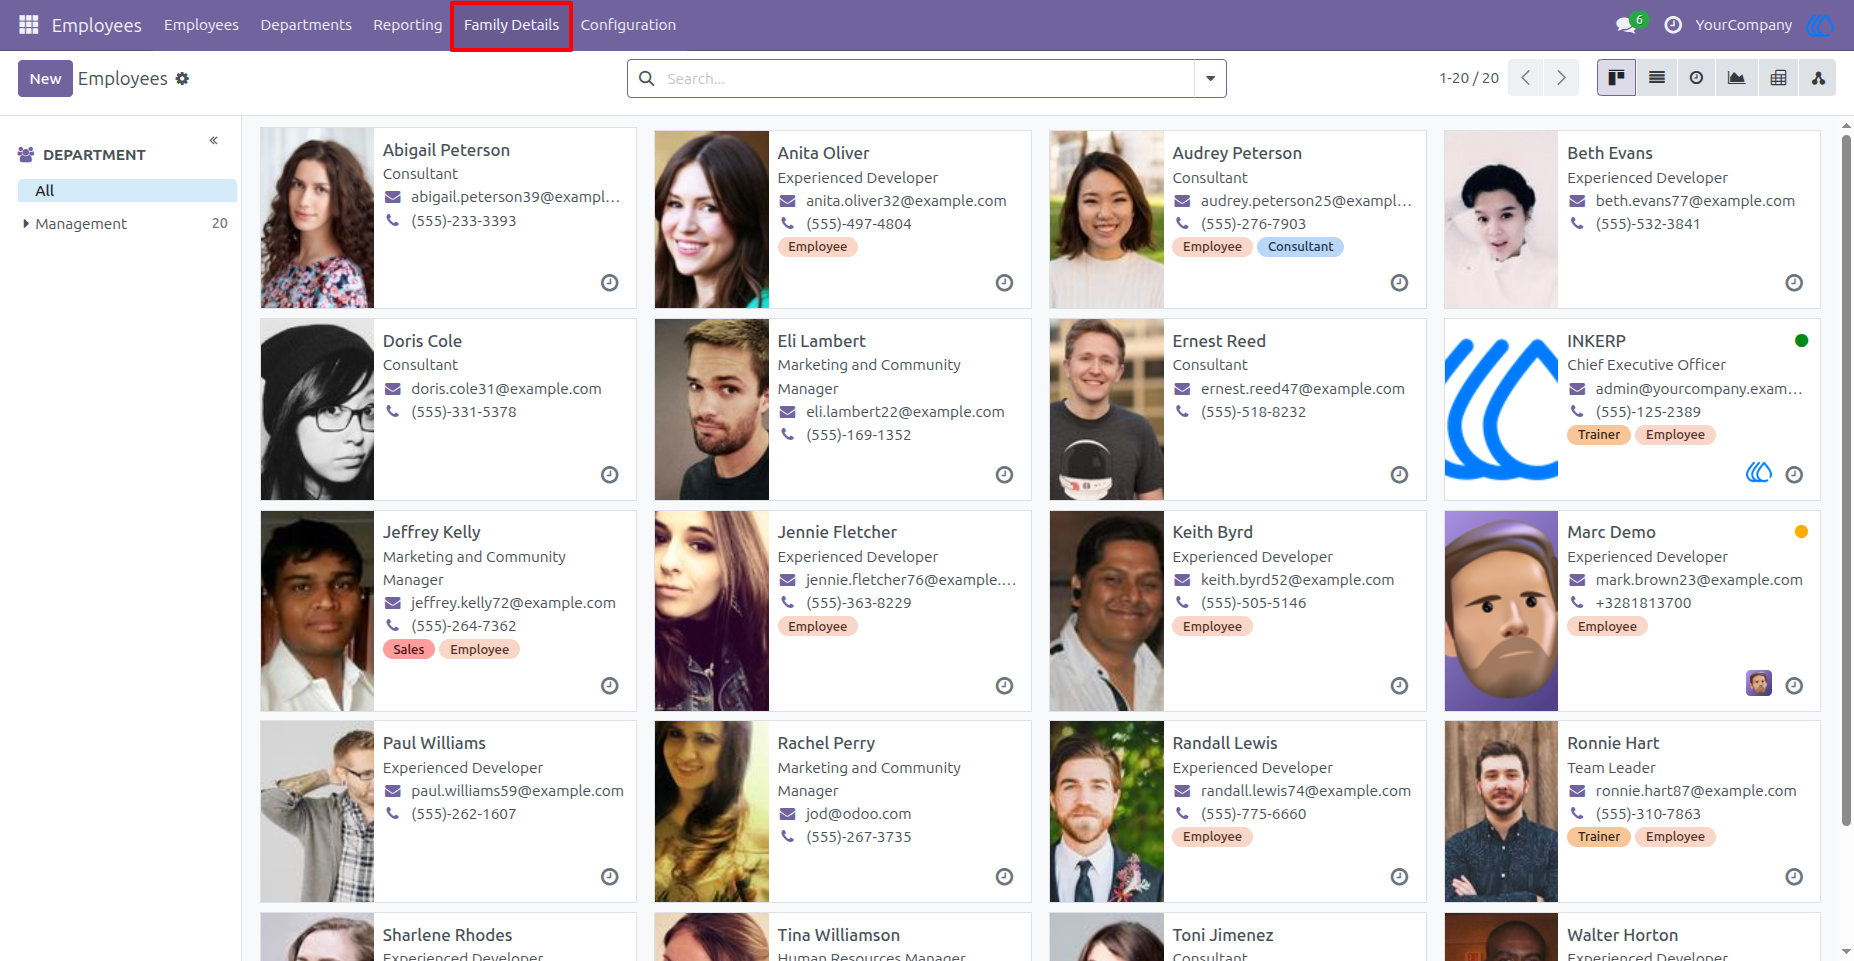The width and height of the screenshot is (1854, 961).
Task: Open the Reporting menu
Action: tap(408, 25)
